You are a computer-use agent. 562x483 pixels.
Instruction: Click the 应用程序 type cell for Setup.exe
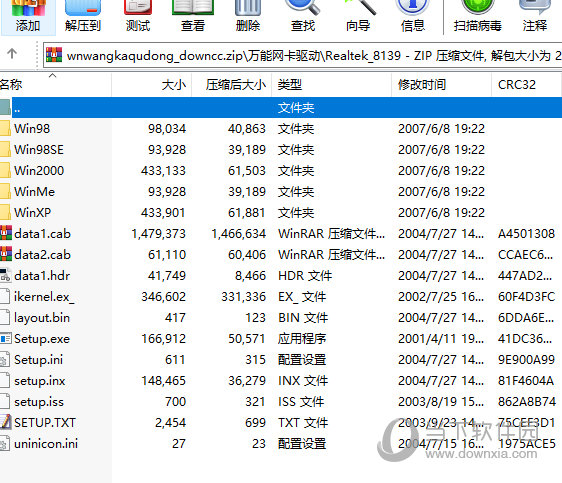302,339
